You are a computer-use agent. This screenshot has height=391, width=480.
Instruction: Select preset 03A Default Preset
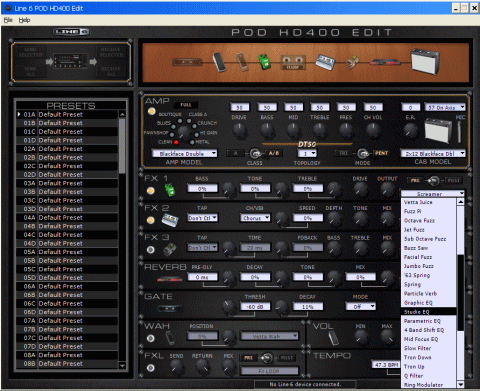pyautogui.click(x=67, y=183)
